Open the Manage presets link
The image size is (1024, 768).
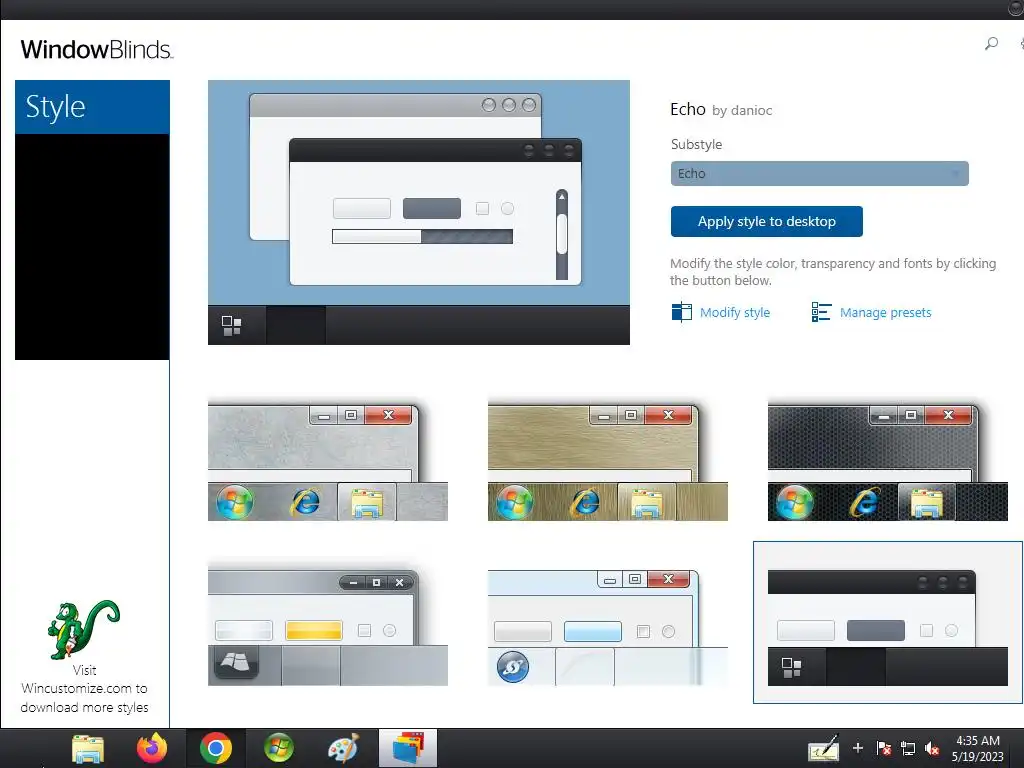[885, 313]
